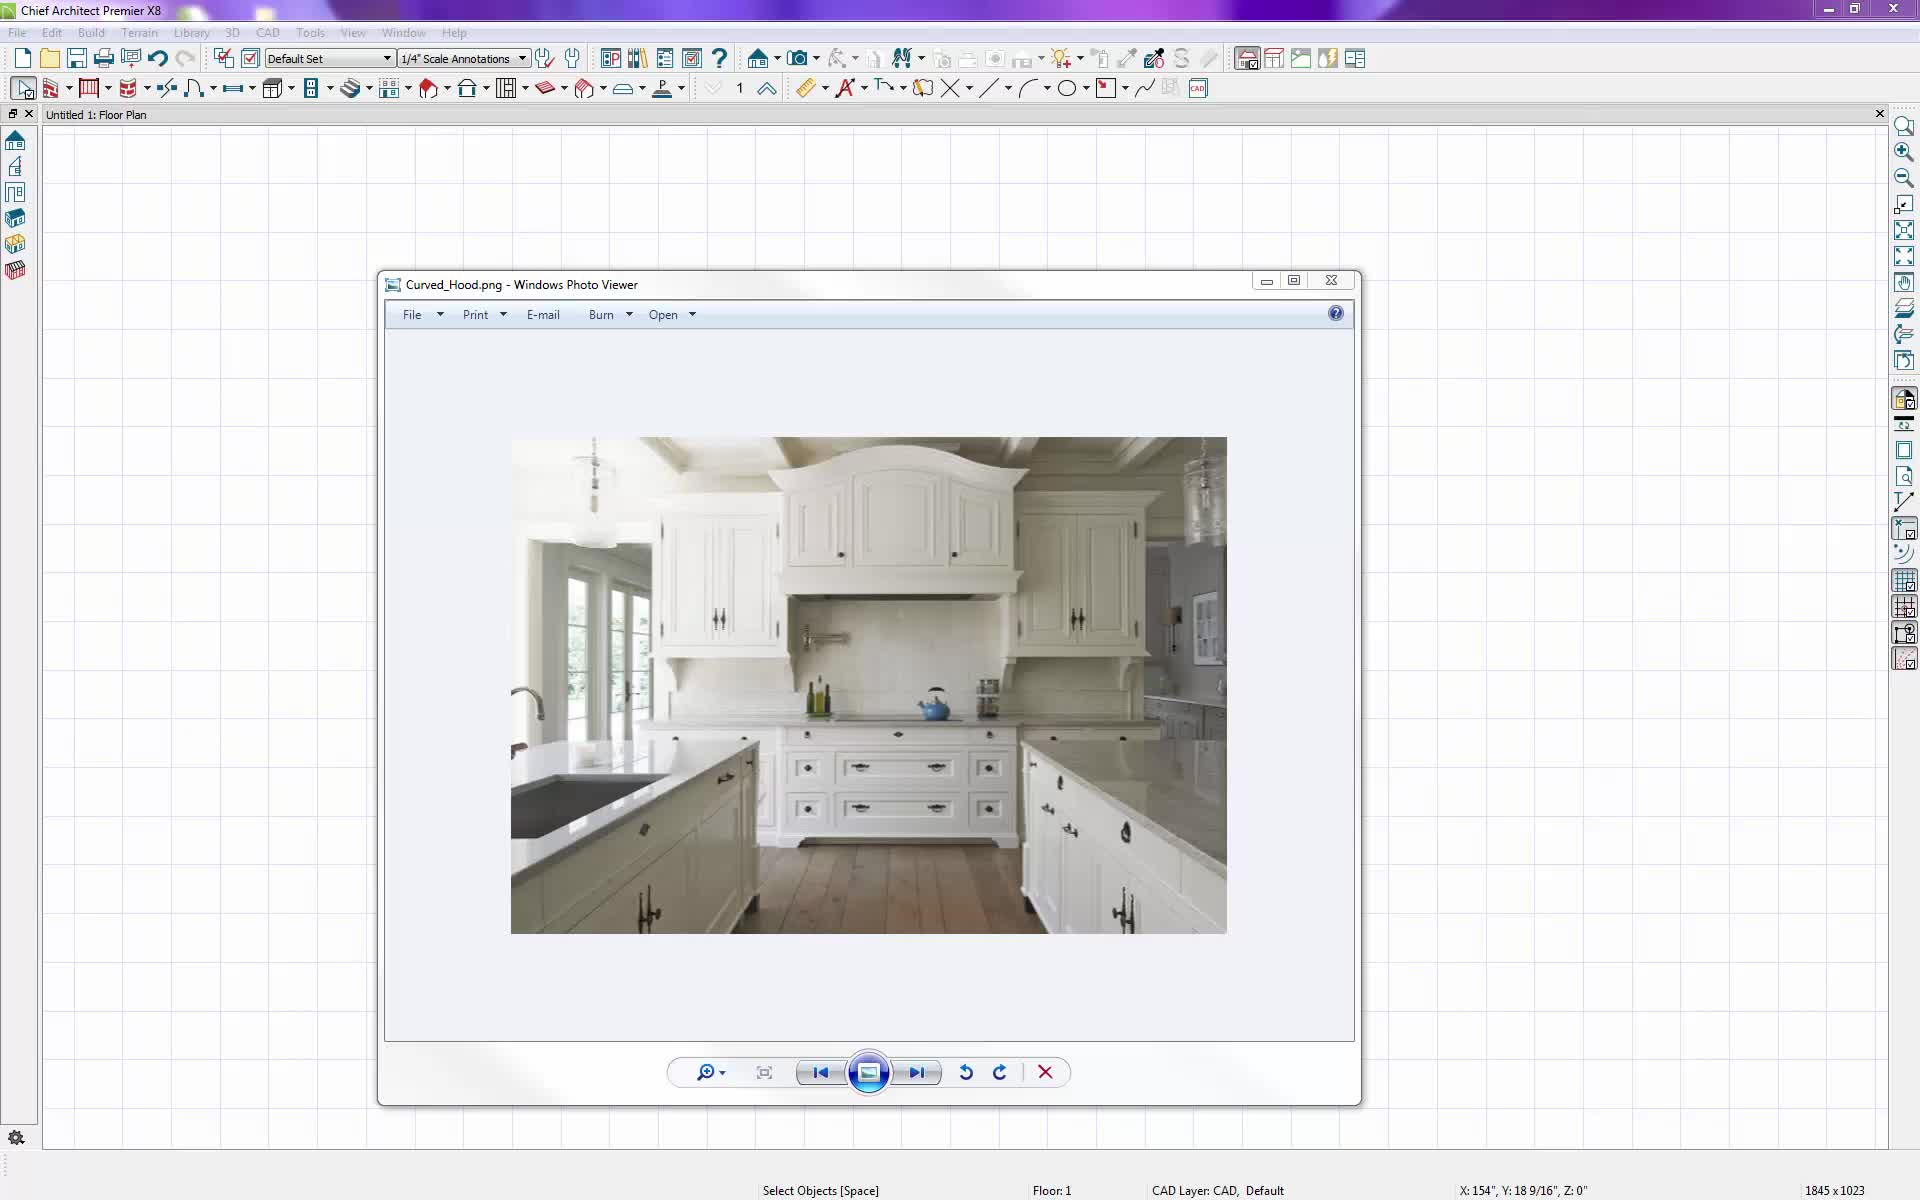Click the Rotate Clockwise button in Photo Viewer
Screen dimensions: 1920x1200
coord(1000,1072)
